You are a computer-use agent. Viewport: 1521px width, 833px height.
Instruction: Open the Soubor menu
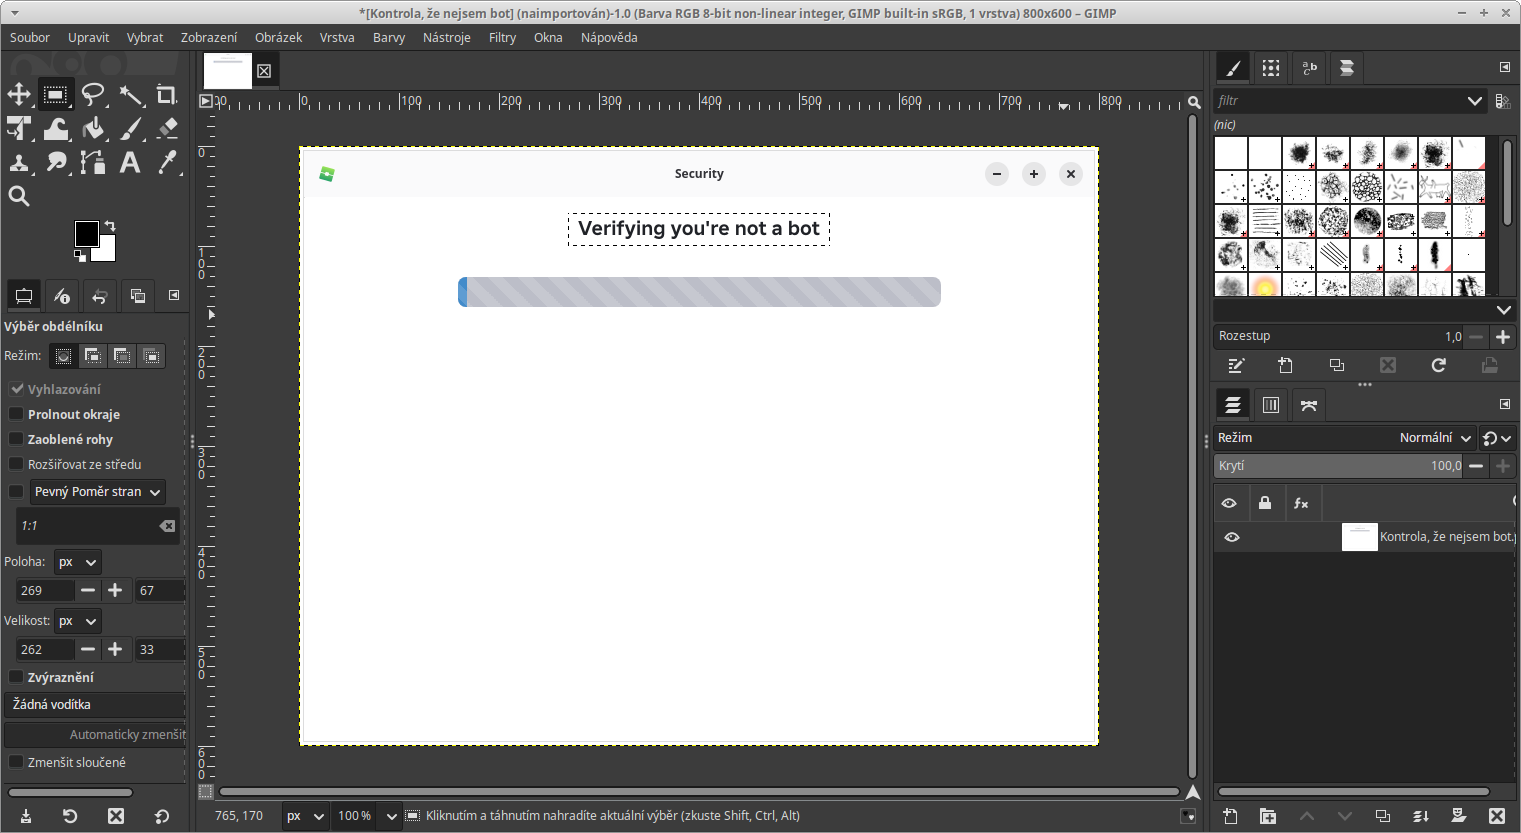(30, 37)
